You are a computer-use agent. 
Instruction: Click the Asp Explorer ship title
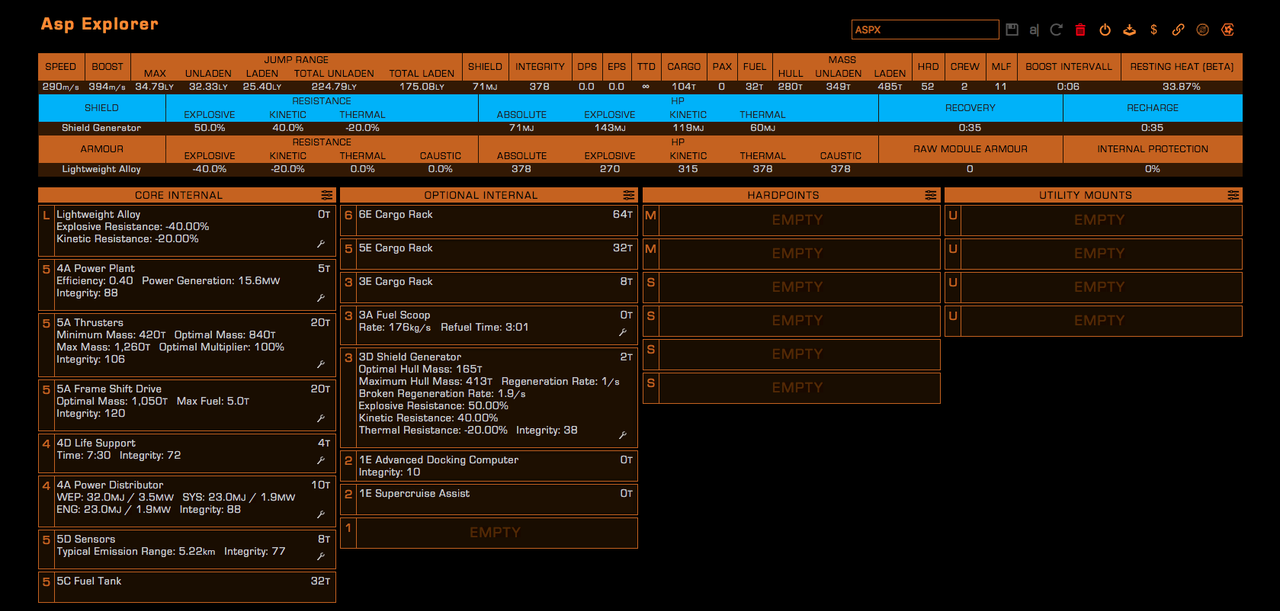(x=99, y=24)
